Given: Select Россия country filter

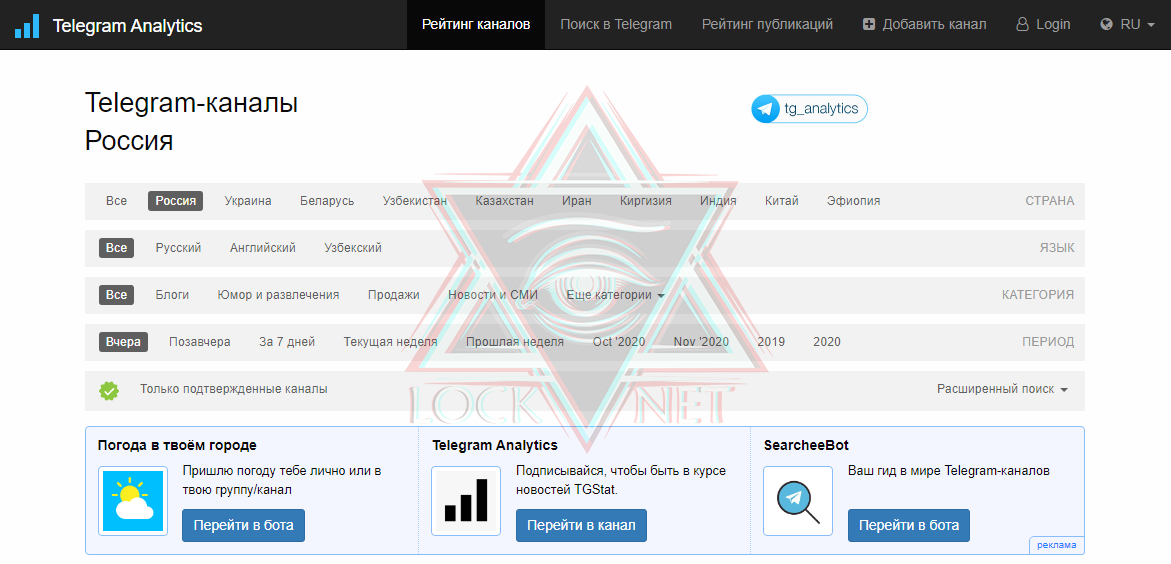Looking at the screenshot, I should click(x=176, y=201).
